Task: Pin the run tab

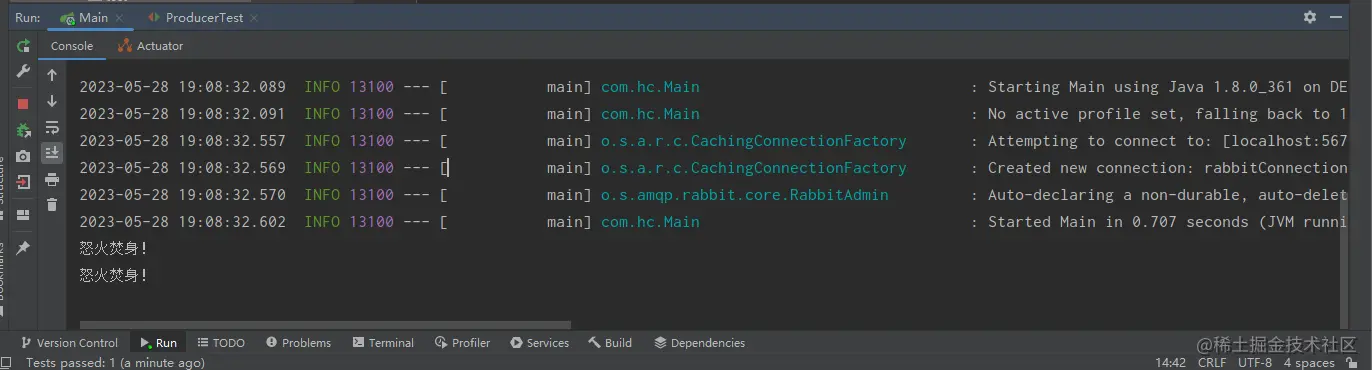Action: click(23, 247)
